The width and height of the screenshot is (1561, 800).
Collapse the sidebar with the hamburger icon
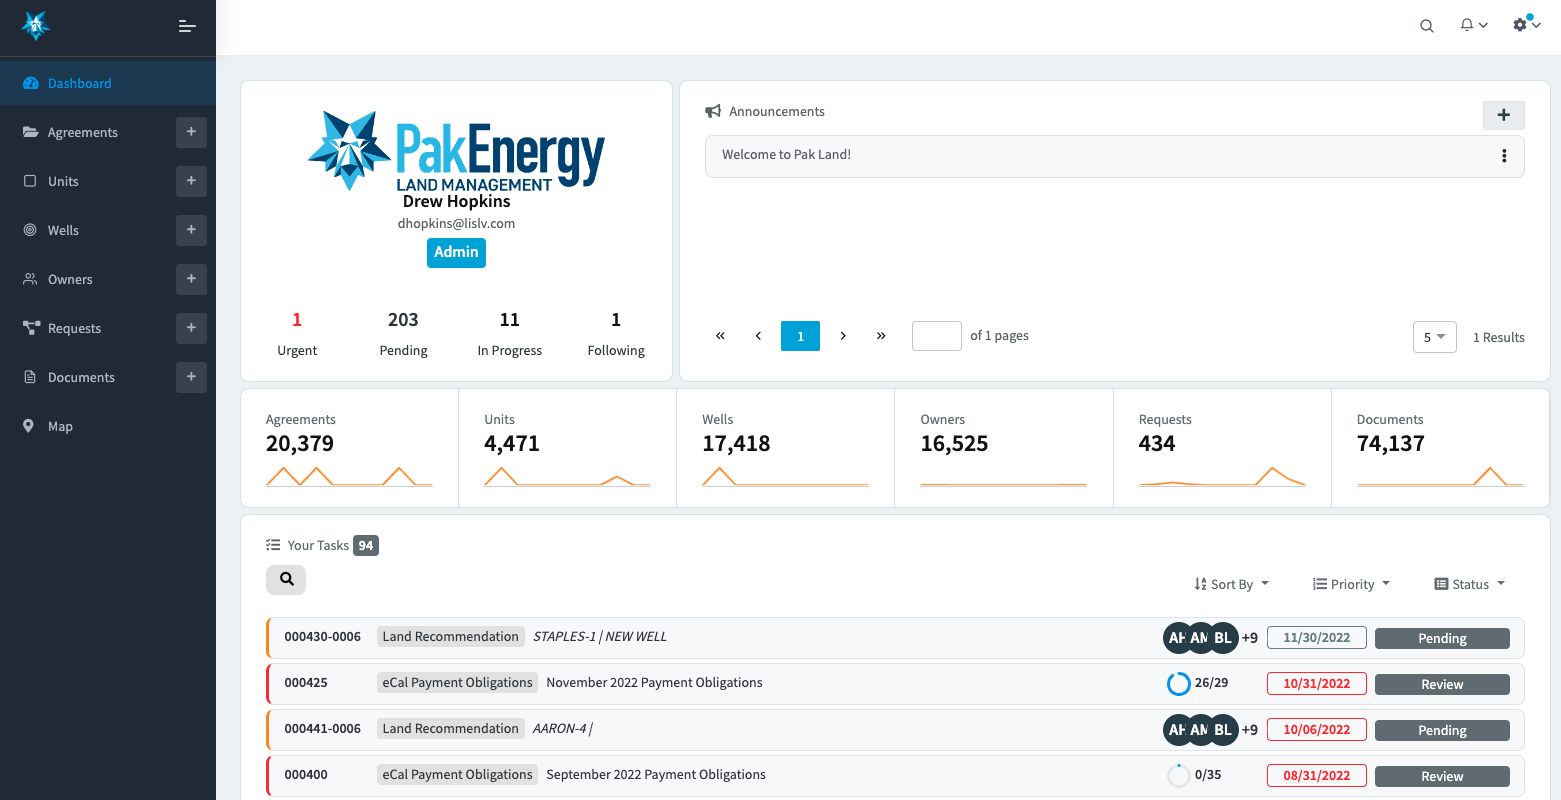[x=187, y=26]
